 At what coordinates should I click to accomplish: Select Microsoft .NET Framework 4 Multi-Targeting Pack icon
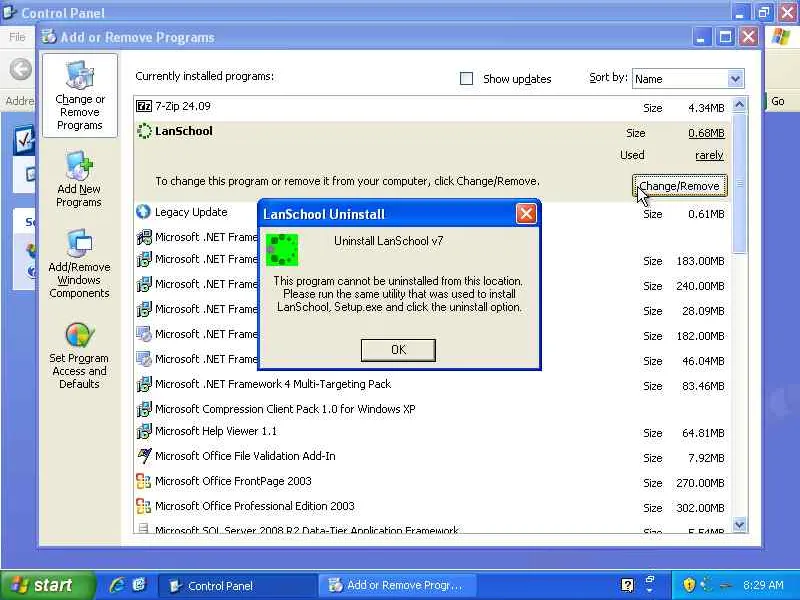(144, 384)
